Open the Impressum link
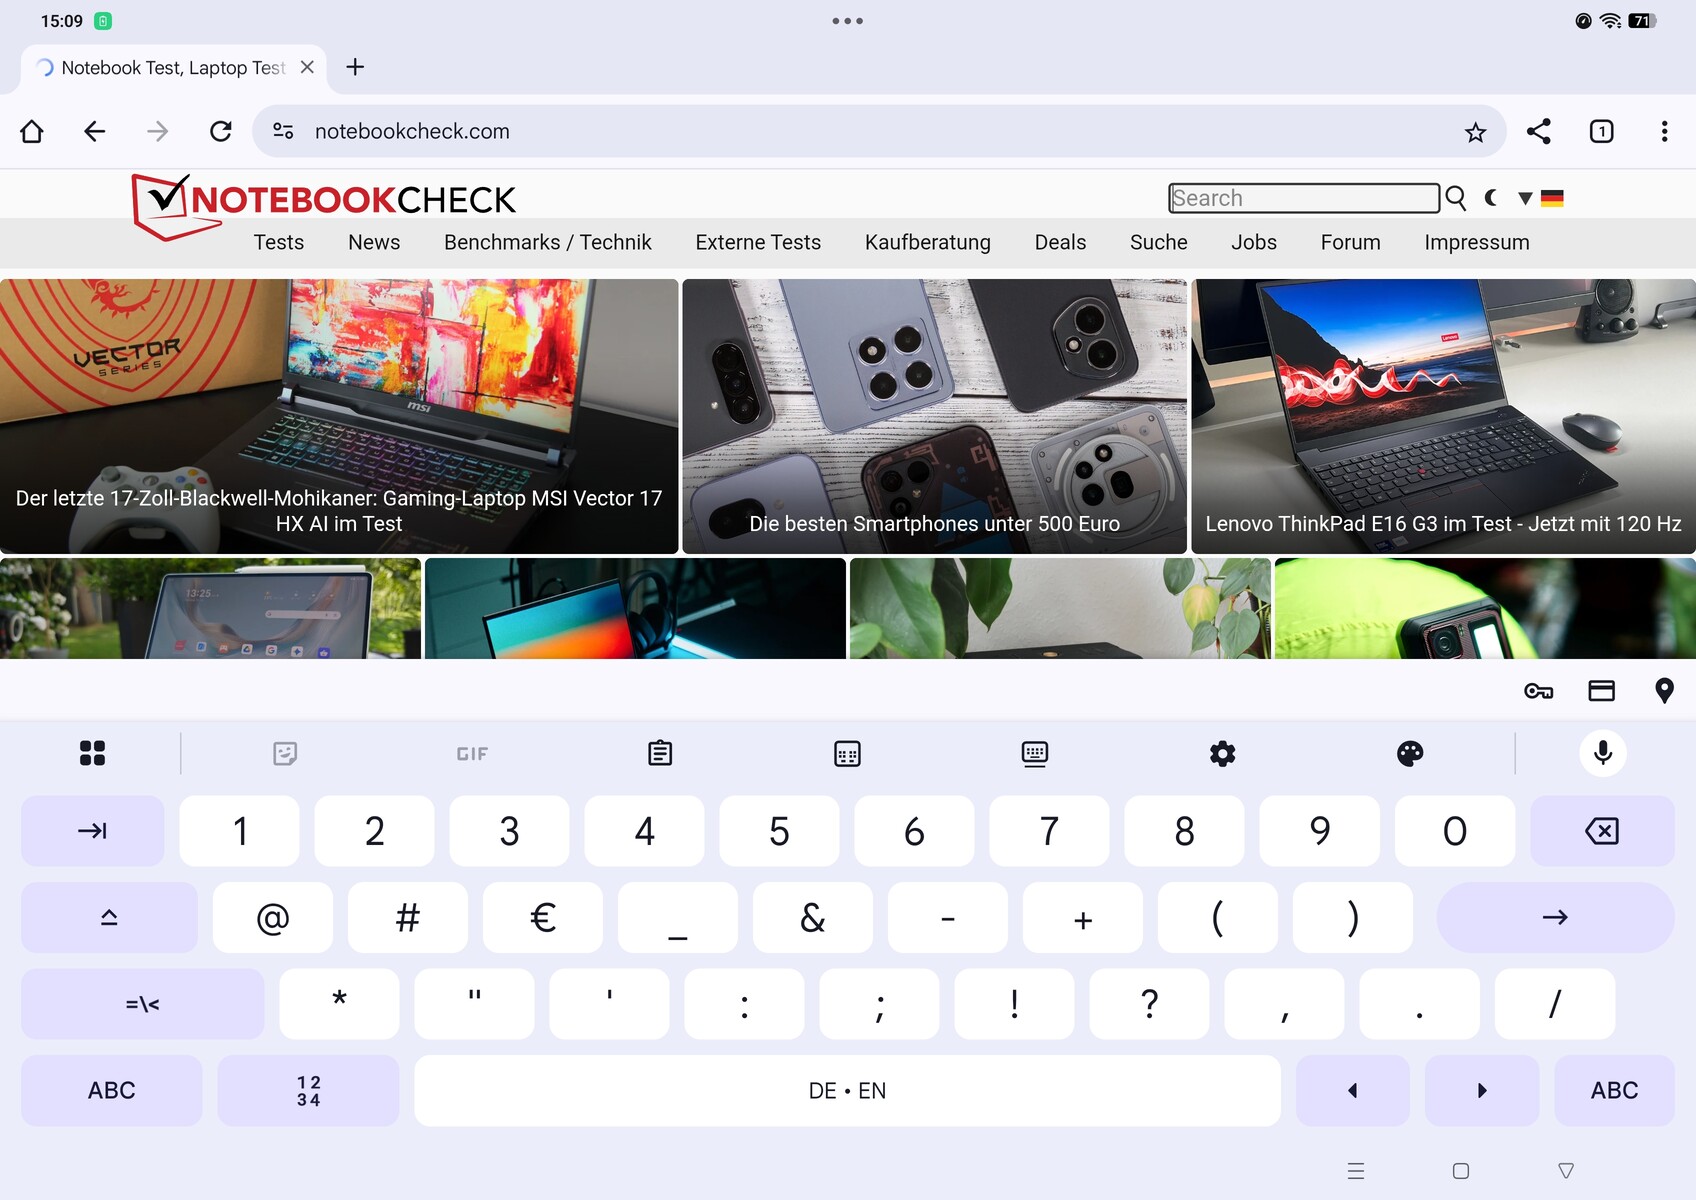The width and height of the screenshot is (1696, 1200). coord(1477,242)
